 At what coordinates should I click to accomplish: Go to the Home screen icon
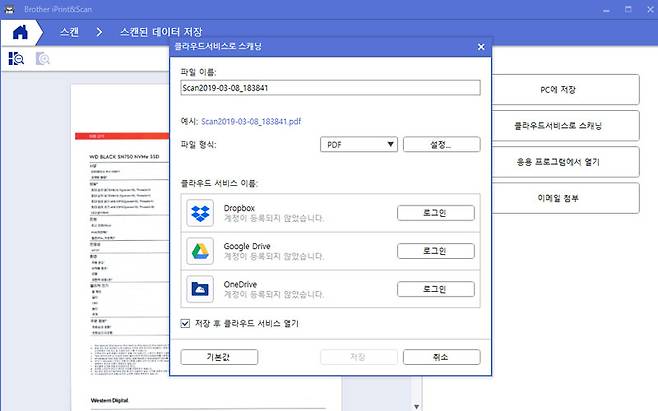20,32
